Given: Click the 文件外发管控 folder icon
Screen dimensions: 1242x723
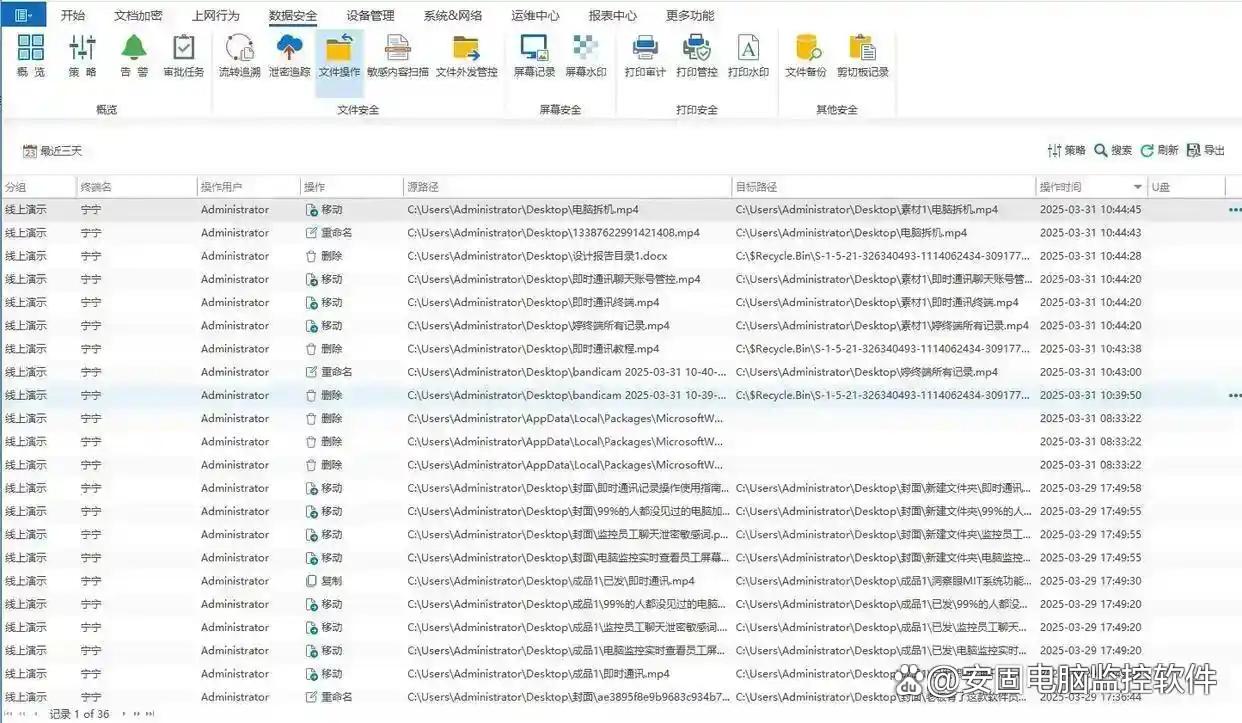Looking at the screenshot, I should click(x=466, y=54).
